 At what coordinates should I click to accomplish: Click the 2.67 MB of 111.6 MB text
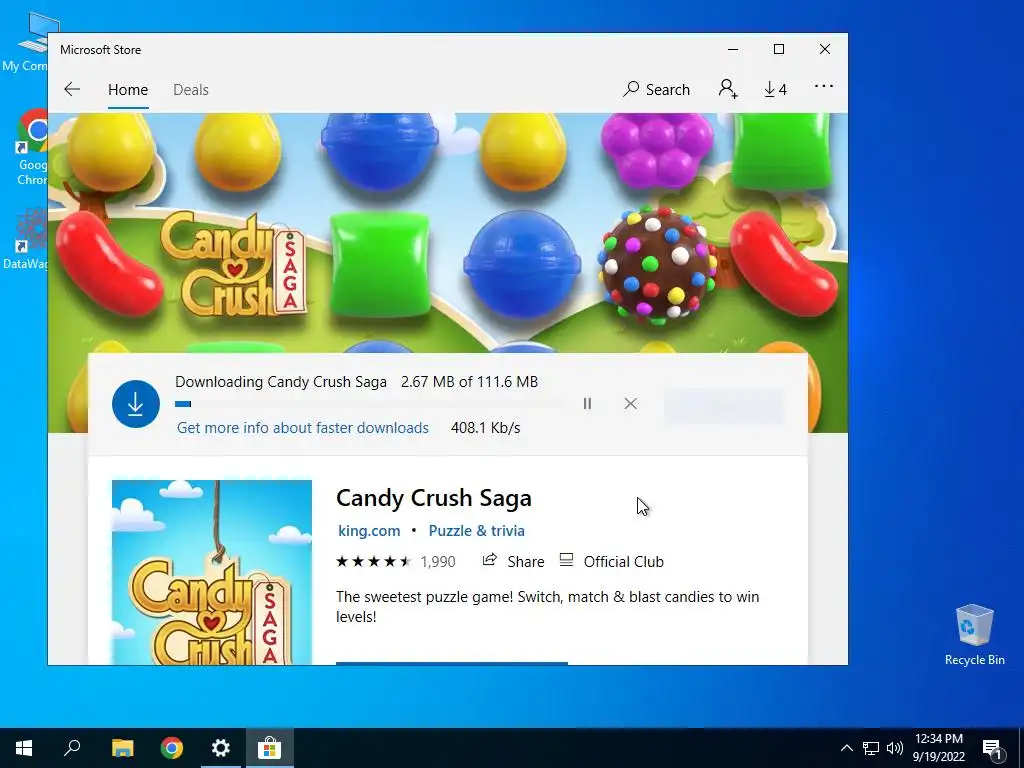pyautogui.click(x=470, y=382)
